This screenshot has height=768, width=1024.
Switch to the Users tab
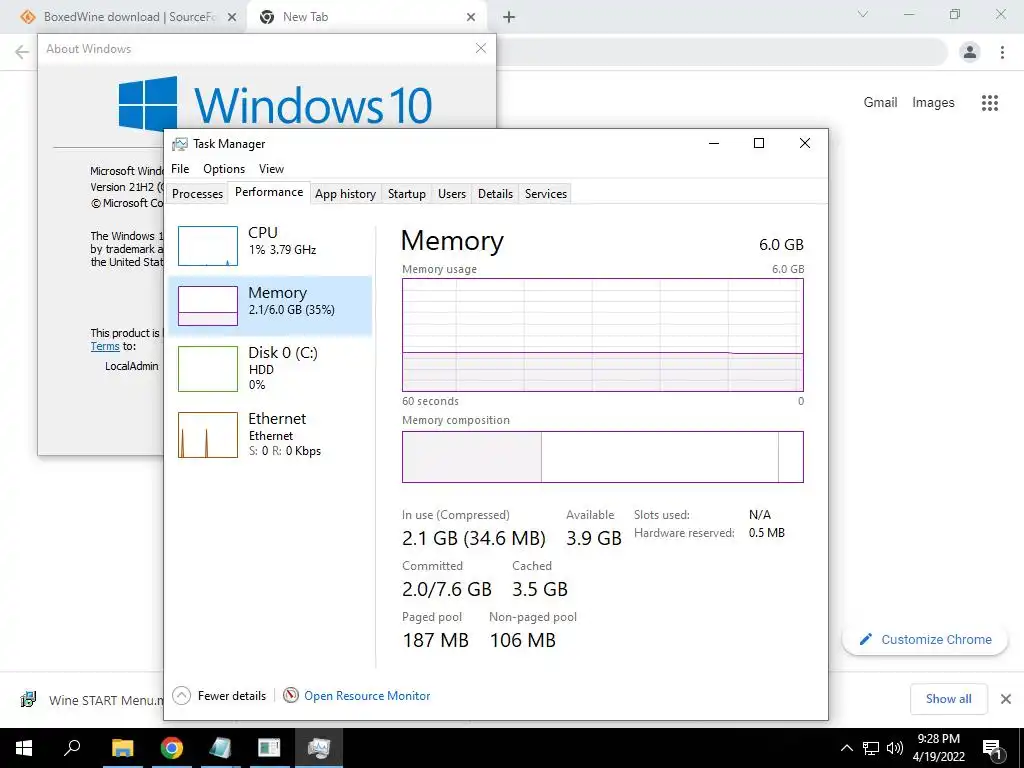point(452,194)
